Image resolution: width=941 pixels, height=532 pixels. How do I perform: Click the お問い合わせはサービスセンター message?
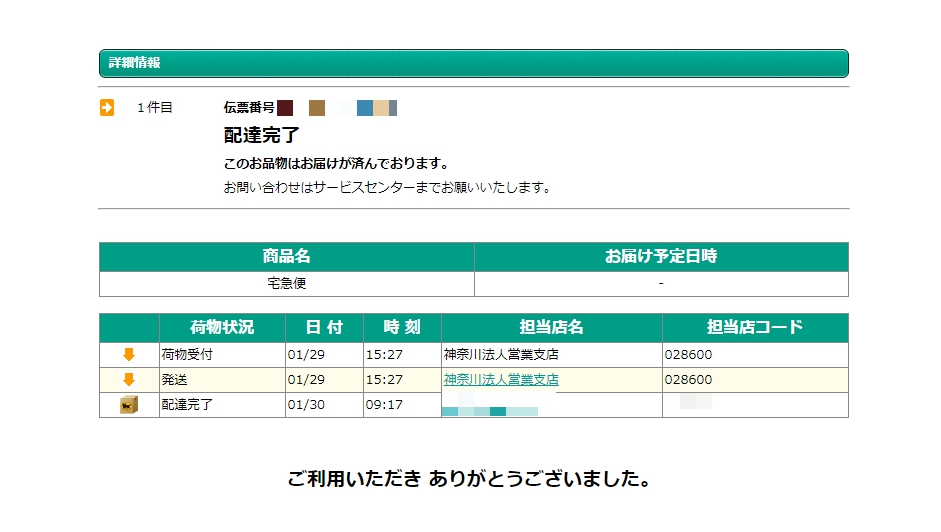click(x=387, y=187)
